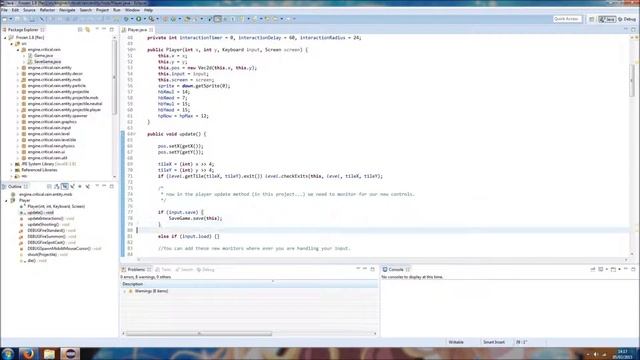Open SaveGame.java in Package Explorer
Viewport: 640px width, 360px height.
47,62
